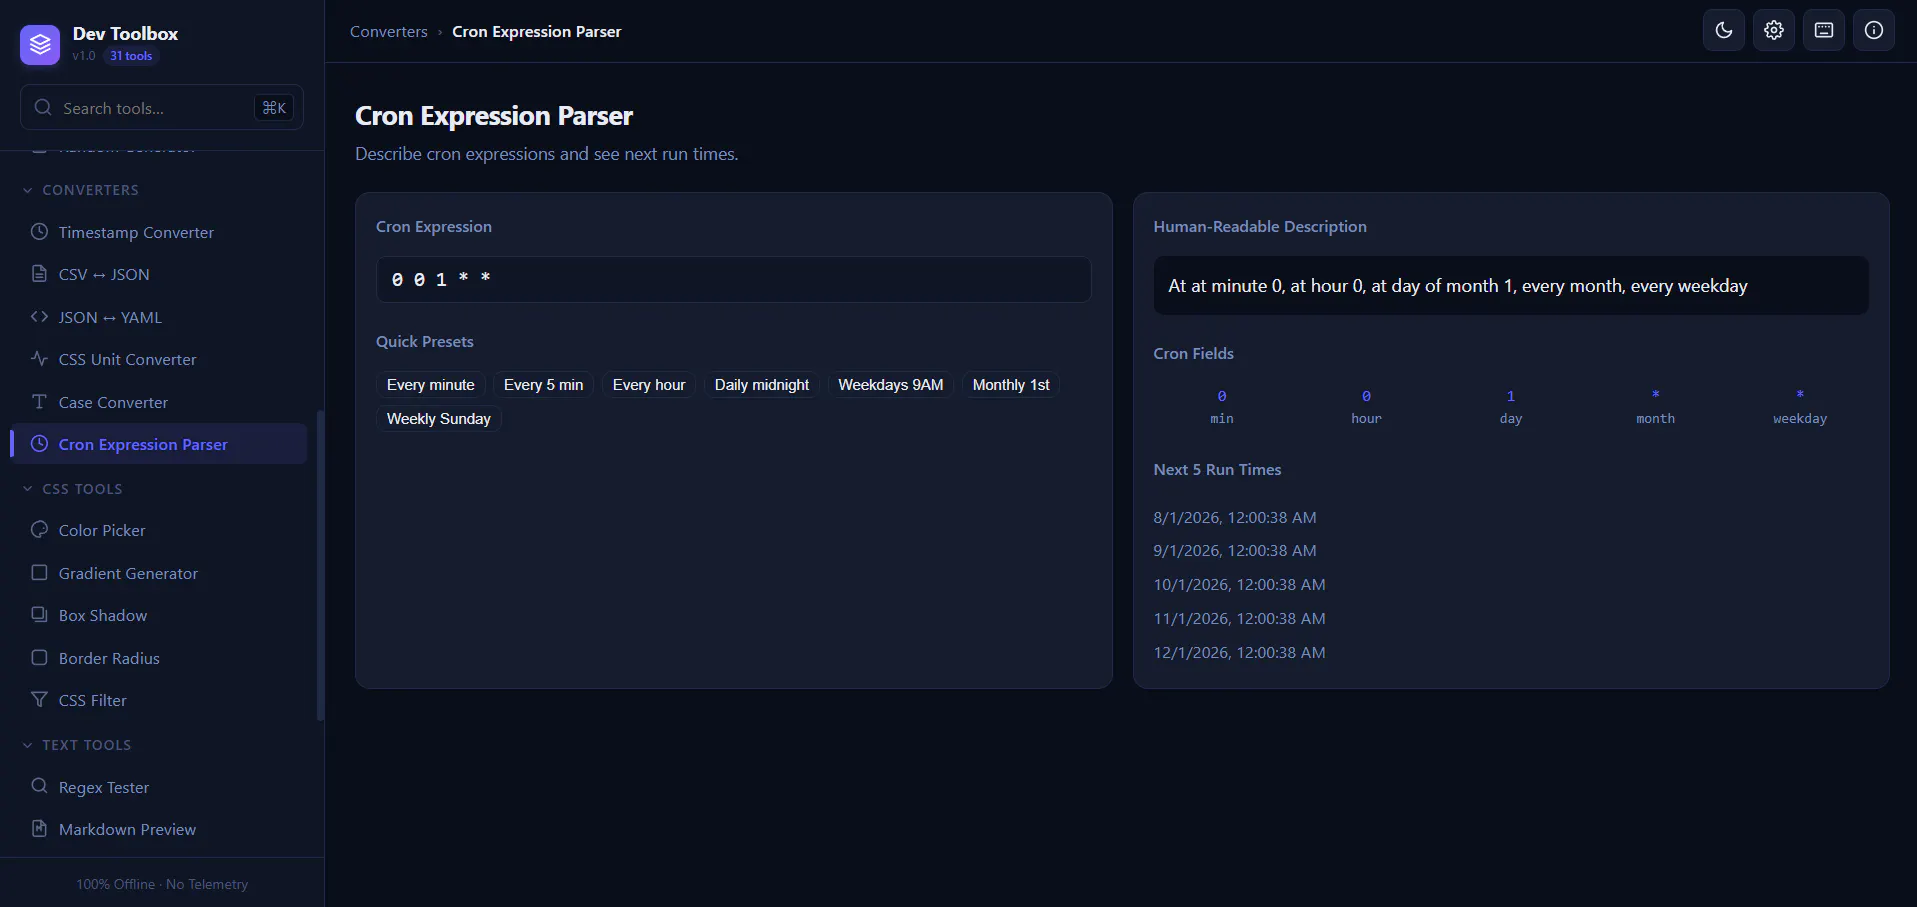Click run time 12/1/2026, 12:00:38 AM
Image resolution: width=1917 pixels, height=907 pixels.
coord(1240,652)
